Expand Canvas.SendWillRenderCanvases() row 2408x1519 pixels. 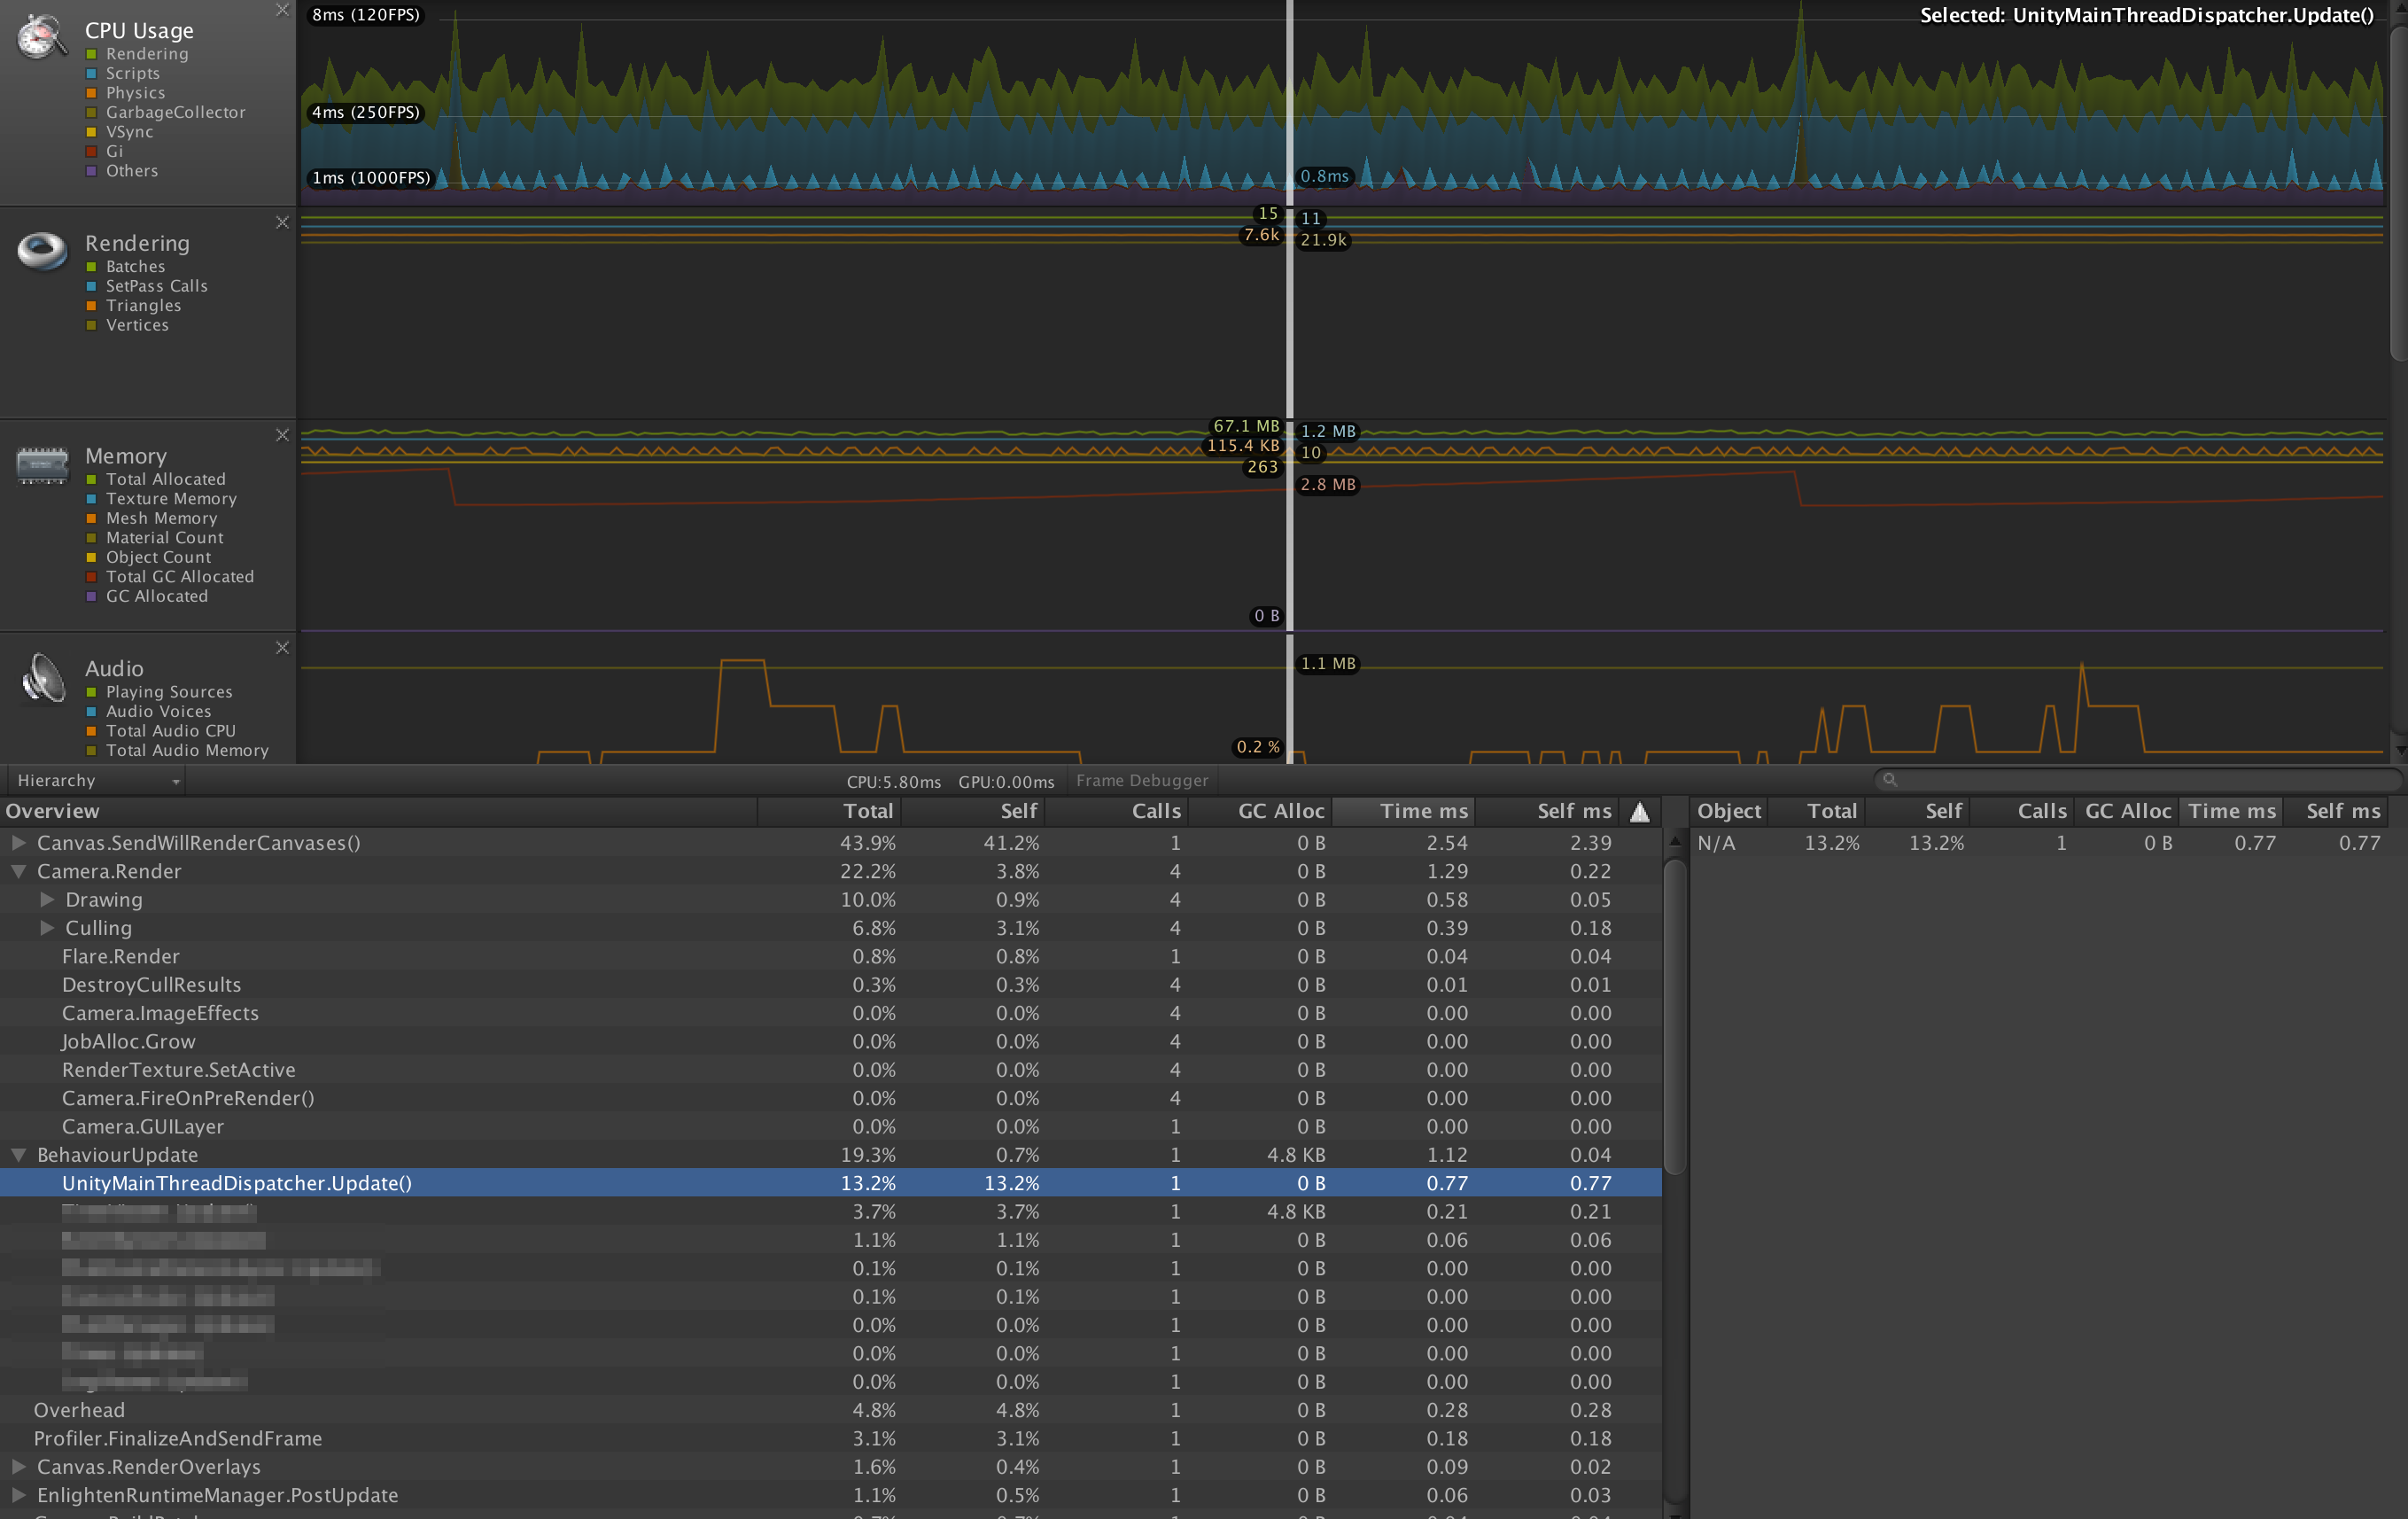click(x=18, y=843)
